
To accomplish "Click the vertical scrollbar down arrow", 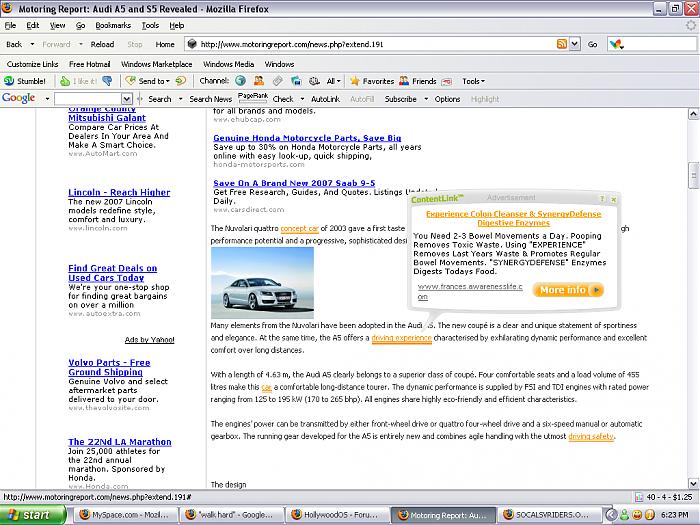I will 693,483.
